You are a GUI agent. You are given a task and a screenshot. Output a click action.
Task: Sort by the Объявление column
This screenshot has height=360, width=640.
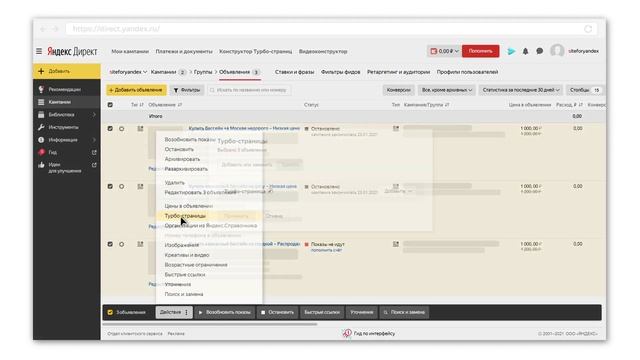(165, 105)
